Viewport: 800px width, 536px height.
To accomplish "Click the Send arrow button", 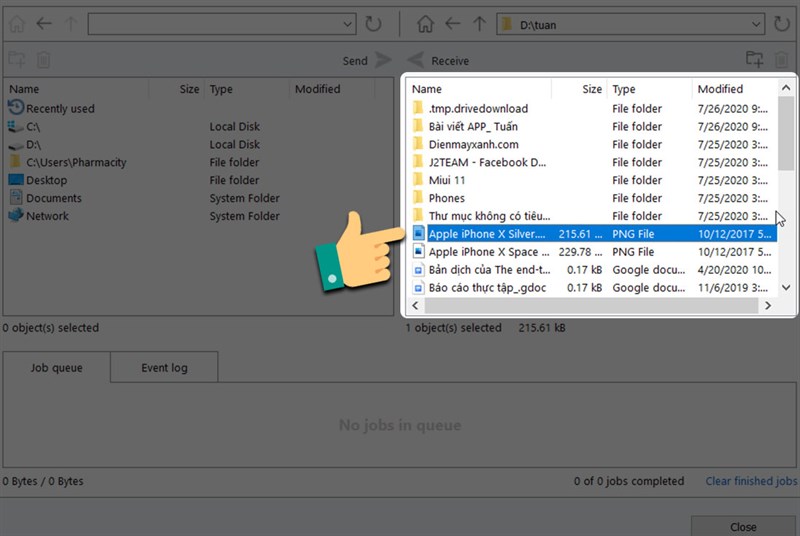I will (x=383, y=60).
